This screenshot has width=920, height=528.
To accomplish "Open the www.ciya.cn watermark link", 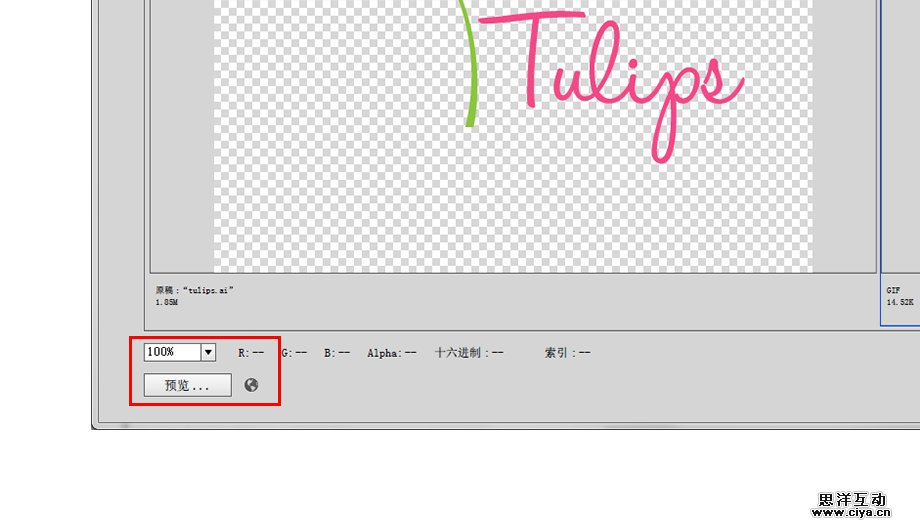I will [x=851, y=513].
